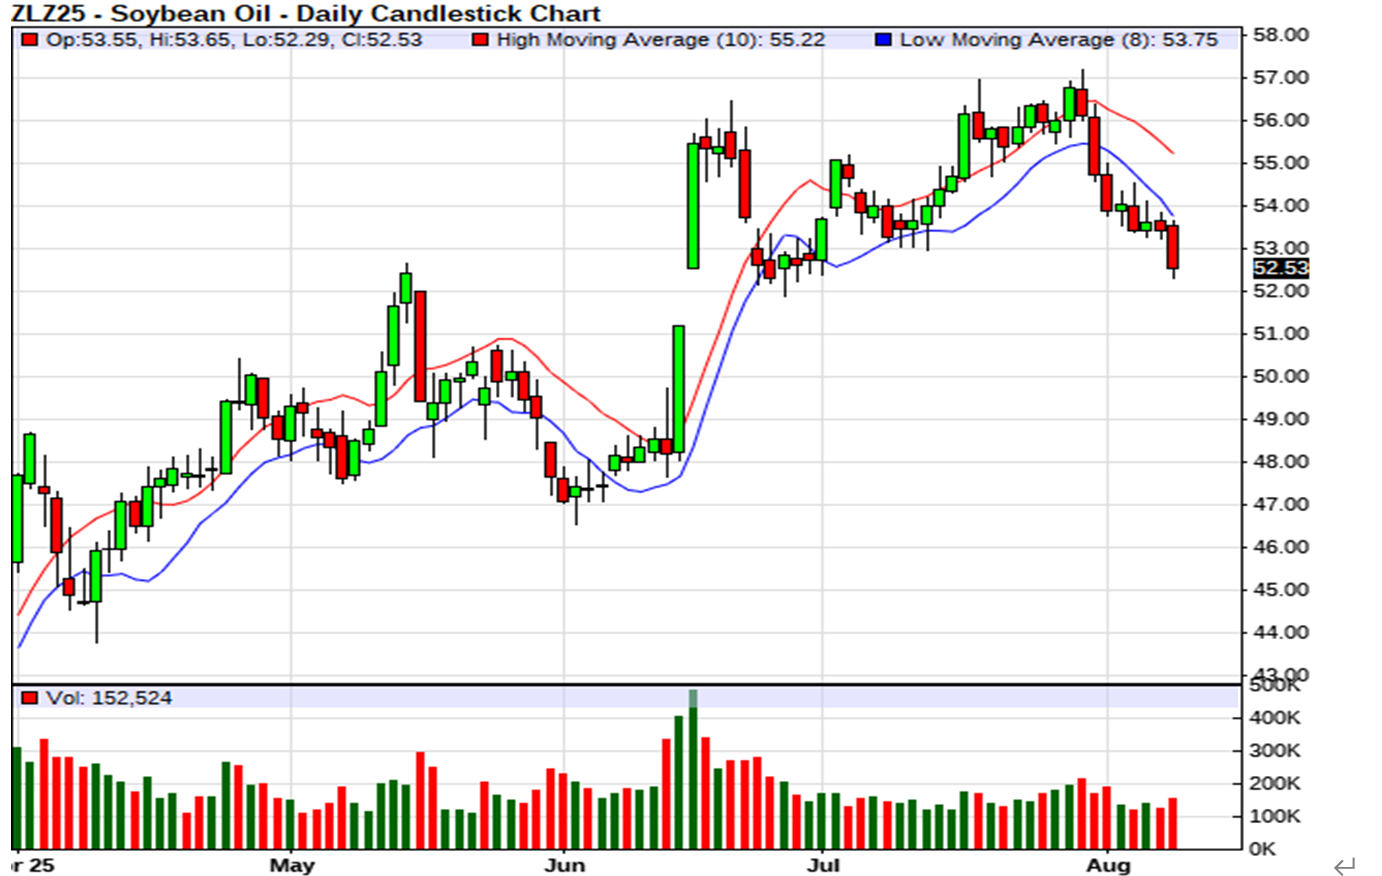Click the May label on the date axis

click(291, 865)
